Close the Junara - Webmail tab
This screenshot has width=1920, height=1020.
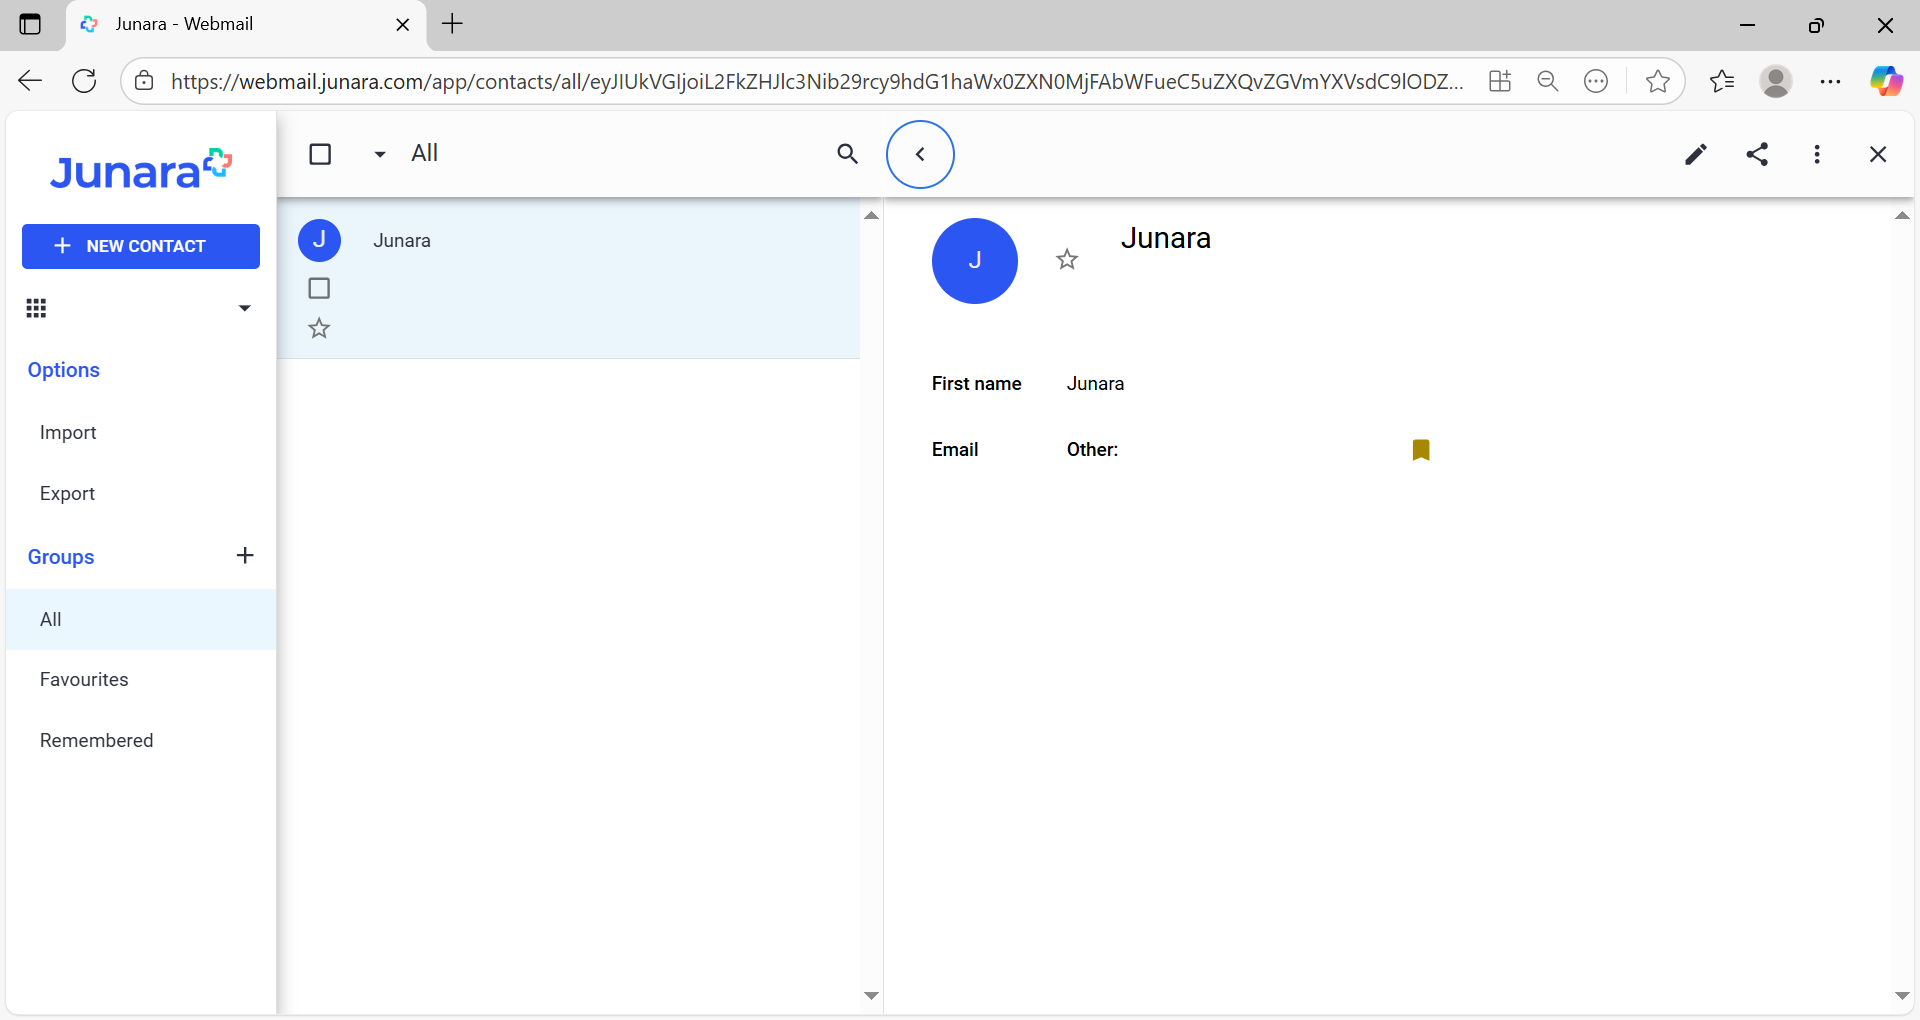pyautogui.click(x=403, y=24)
